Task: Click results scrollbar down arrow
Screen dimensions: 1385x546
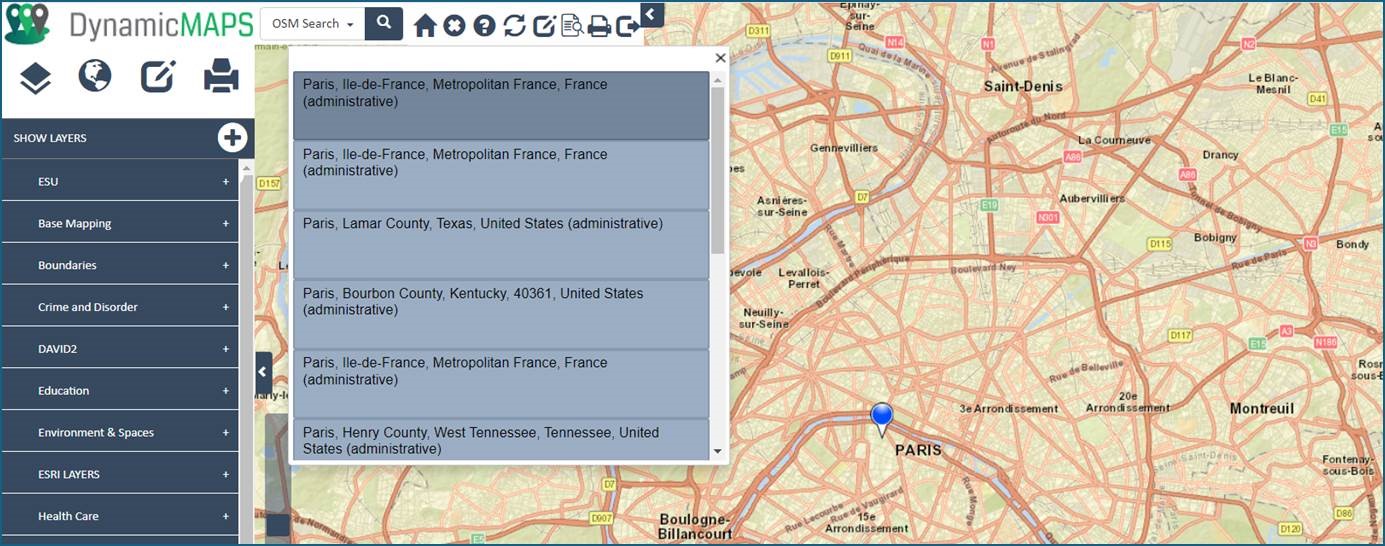Action: pyautogui.click(x=717, y=452)
